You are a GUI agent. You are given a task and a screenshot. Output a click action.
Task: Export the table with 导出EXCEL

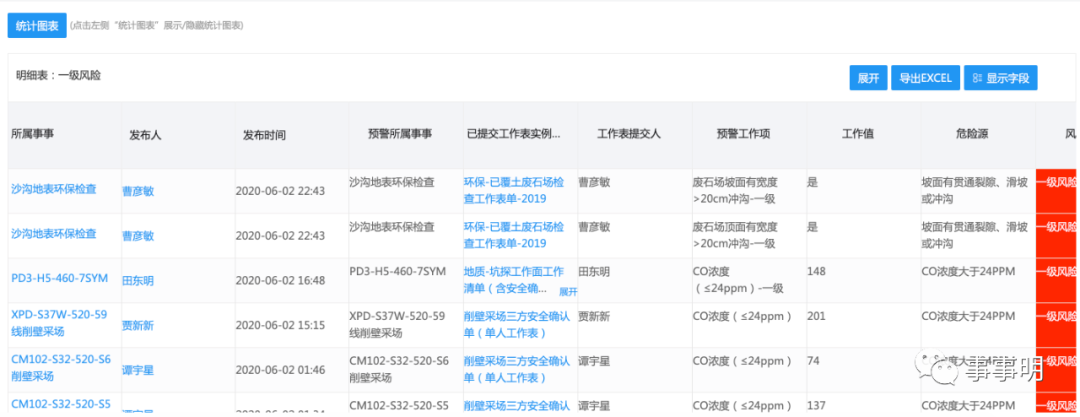[x=924, y=78]
